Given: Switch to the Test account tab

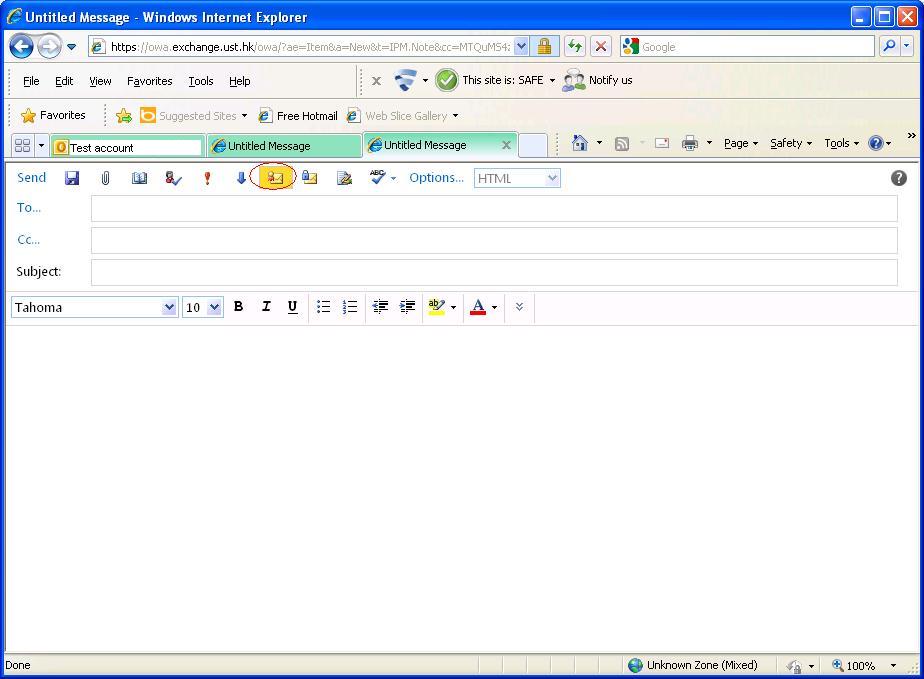Looking at the screenshot, I should tap(128, 147).
